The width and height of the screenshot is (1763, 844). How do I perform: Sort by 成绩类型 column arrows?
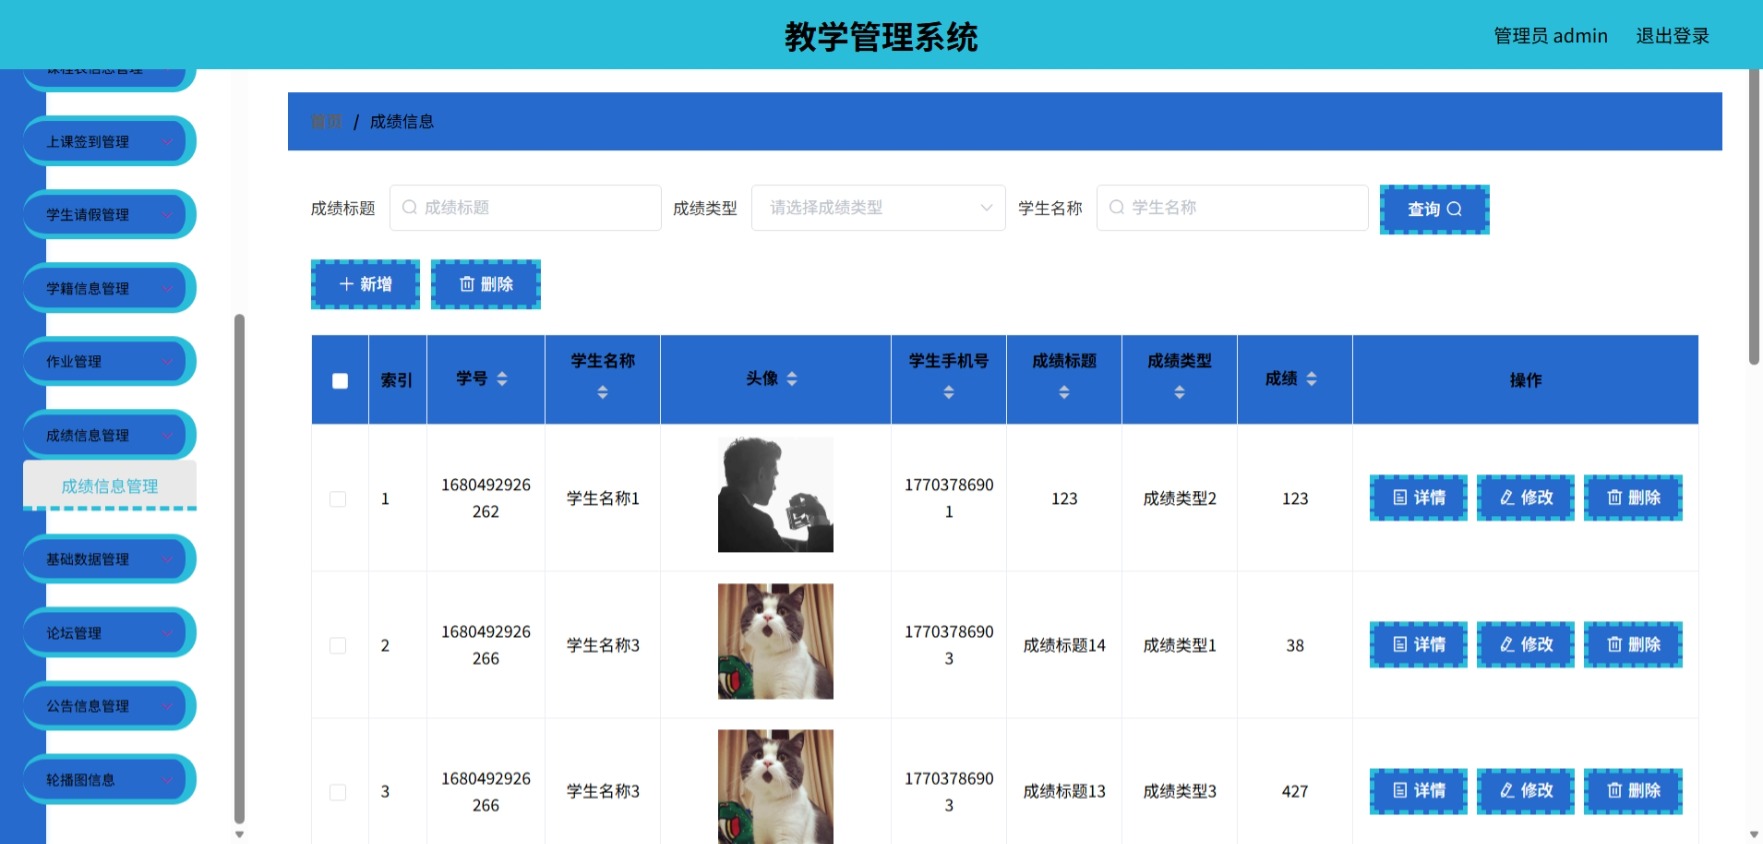1180,392
